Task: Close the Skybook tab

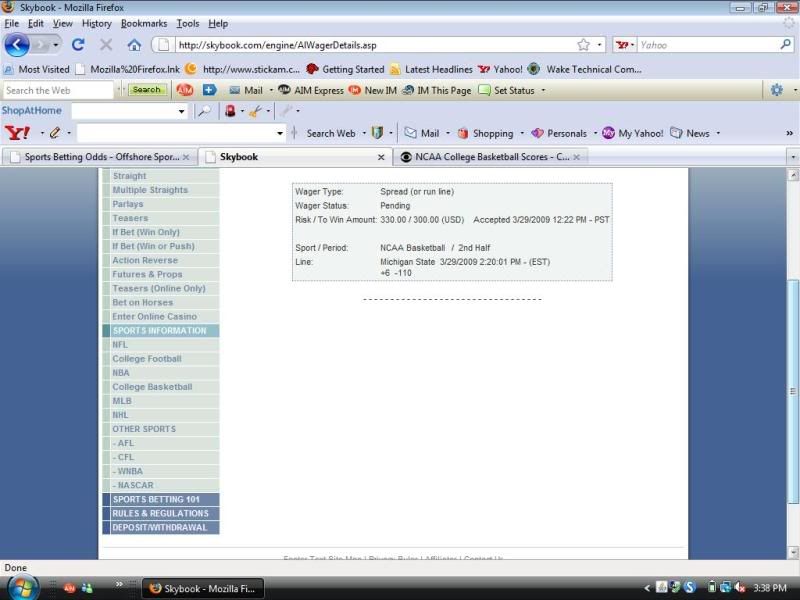Action: 381,157
